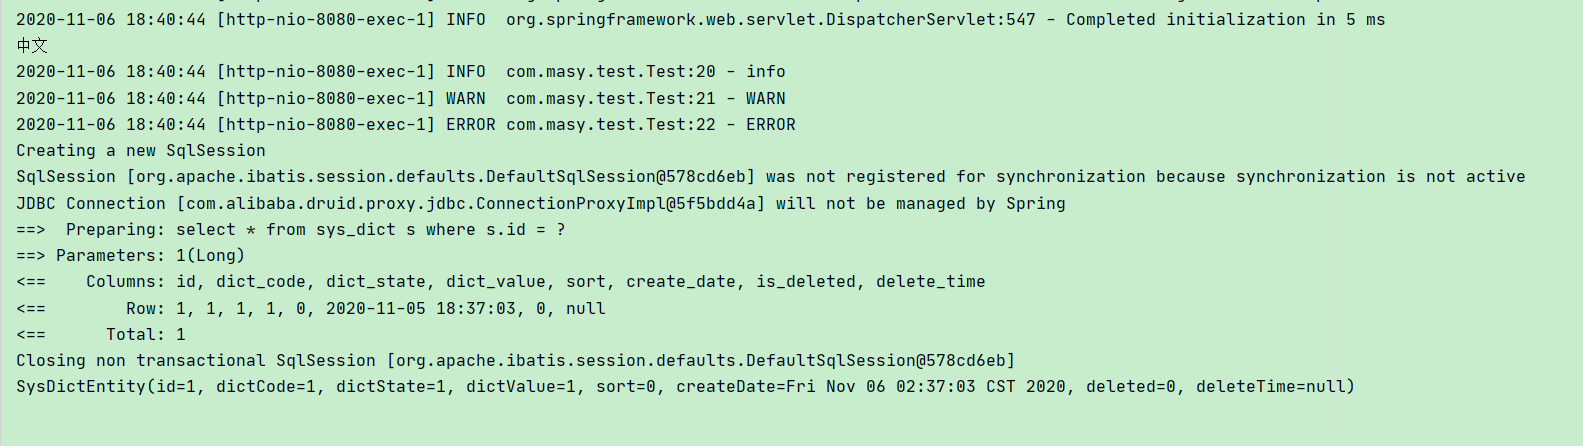Open the com.masy.test.Test:22 source reference
This screenshot has height=446, width=1583.
click(x=611, y=124)
